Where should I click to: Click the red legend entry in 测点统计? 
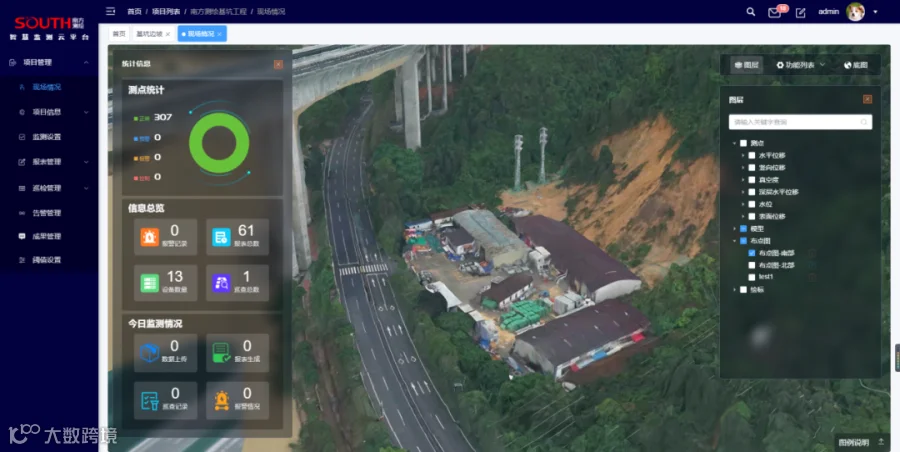(x=147, y=177)
